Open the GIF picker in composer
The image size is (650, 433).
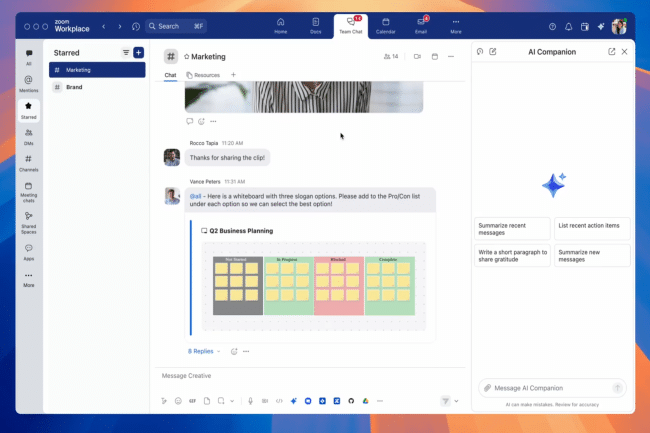tap(192, 401)
